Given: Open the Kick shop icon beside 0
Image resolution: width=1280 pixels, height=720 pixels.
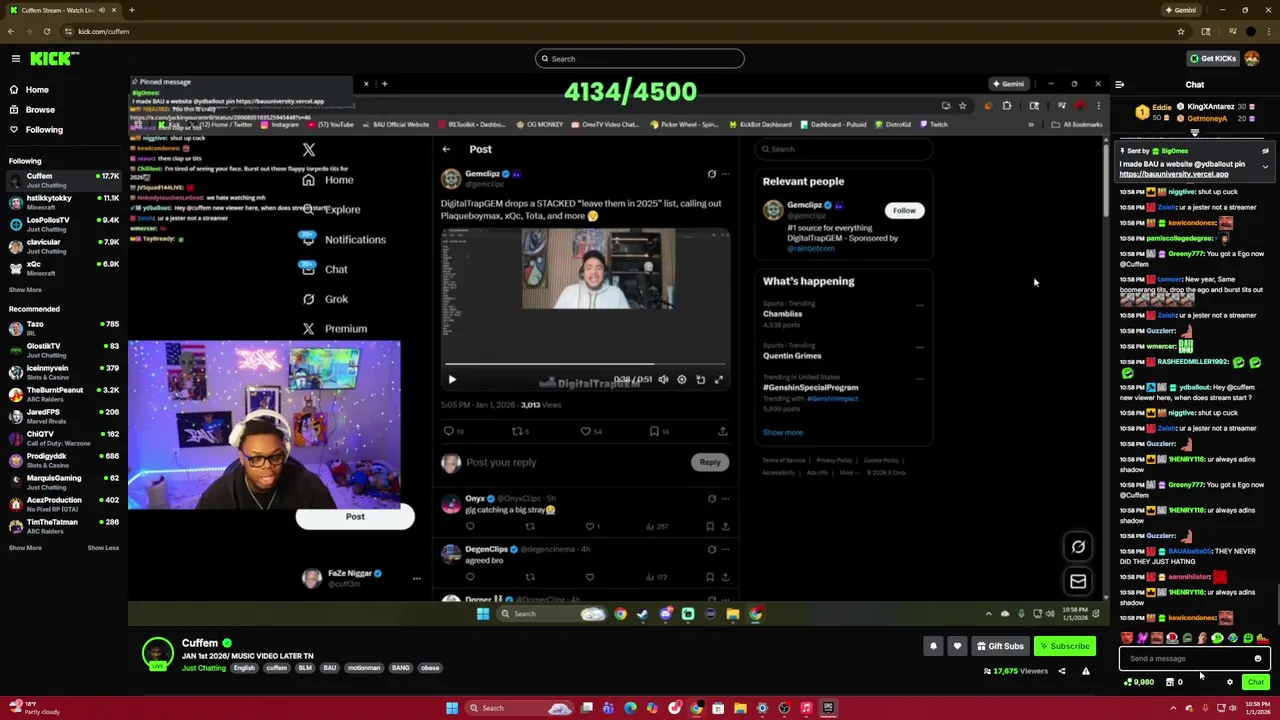Looking at the screenshot, I should tap(1170, 683).
